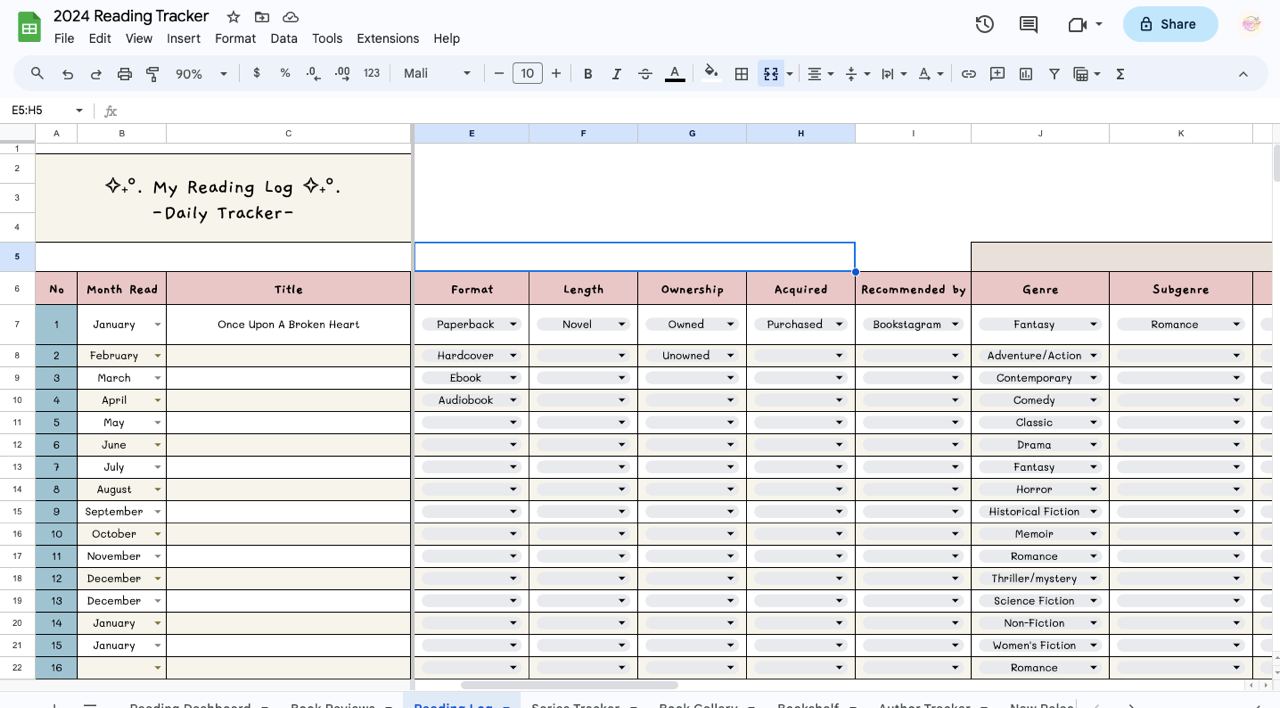1280x708 pixels.
Task: Format selection as currency
Action: coord(257,73)
